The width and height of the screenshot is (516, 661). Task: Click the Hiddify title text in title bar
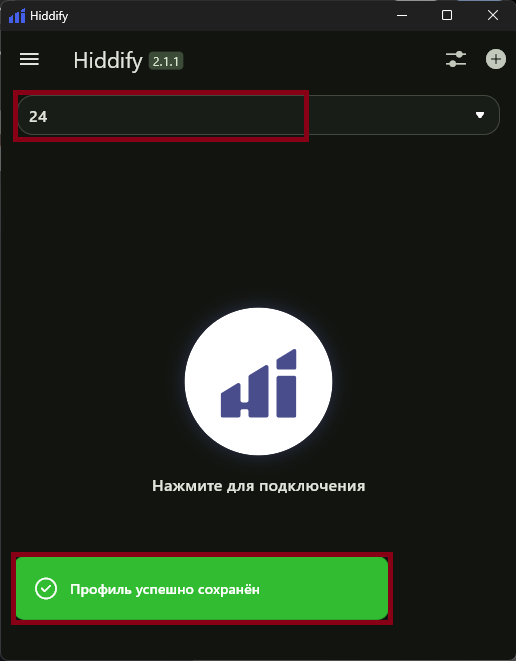(49, 16)
